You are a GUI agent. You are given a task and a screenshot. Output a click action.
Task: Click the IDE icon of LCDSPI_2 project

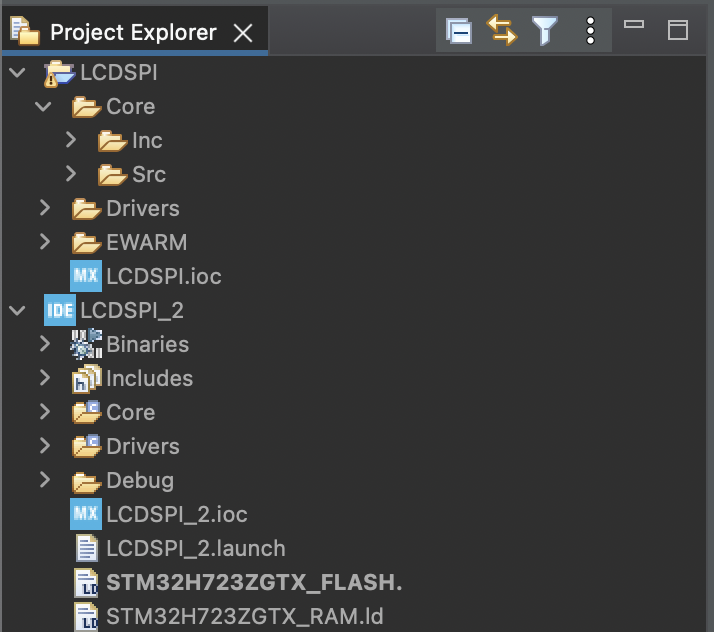[60, 310]
